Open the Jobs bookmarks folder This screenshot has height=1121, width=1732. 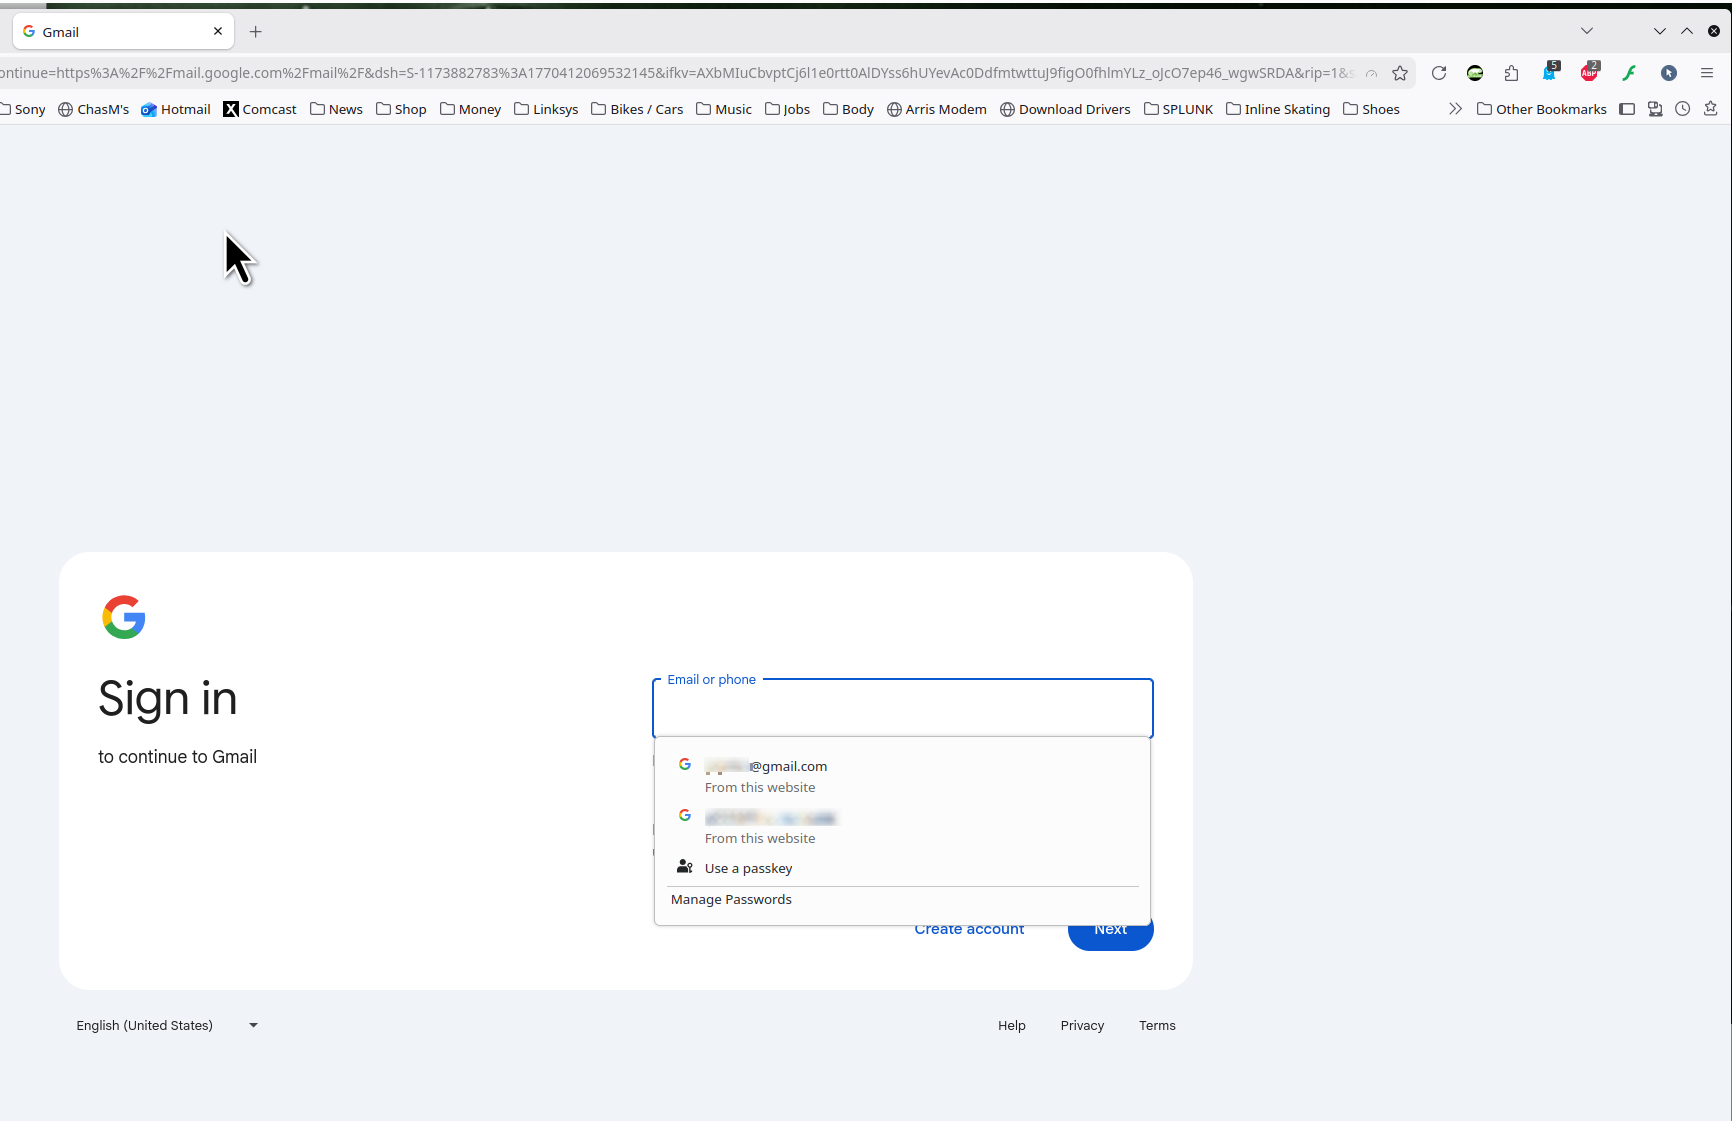[x=787, y=109]
